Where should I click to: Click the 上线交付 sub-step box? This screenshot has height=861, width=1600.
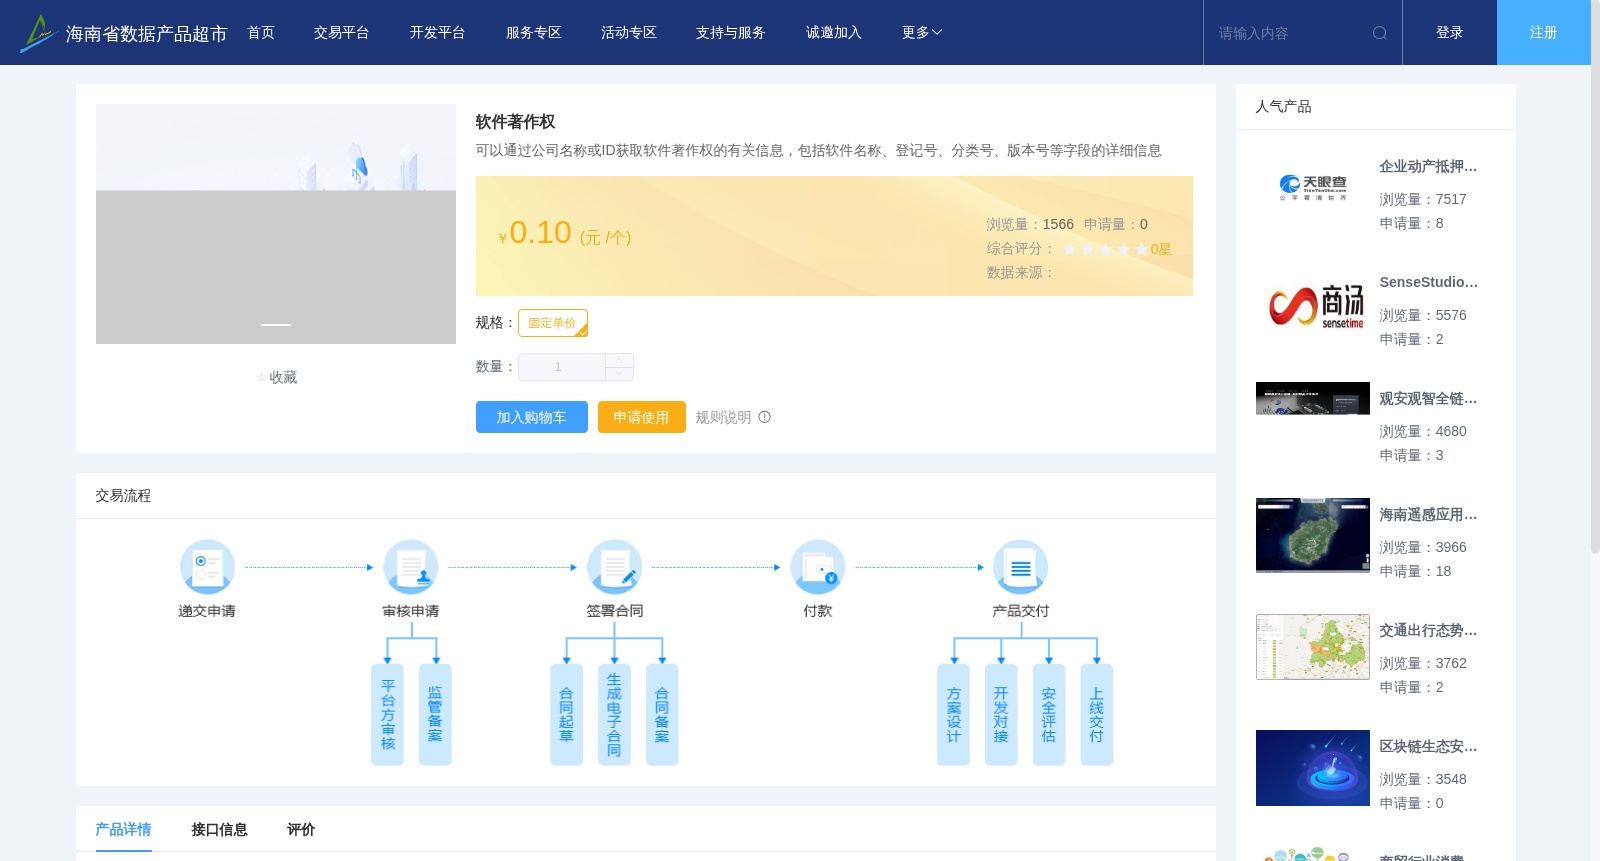tap(1097, 715)
